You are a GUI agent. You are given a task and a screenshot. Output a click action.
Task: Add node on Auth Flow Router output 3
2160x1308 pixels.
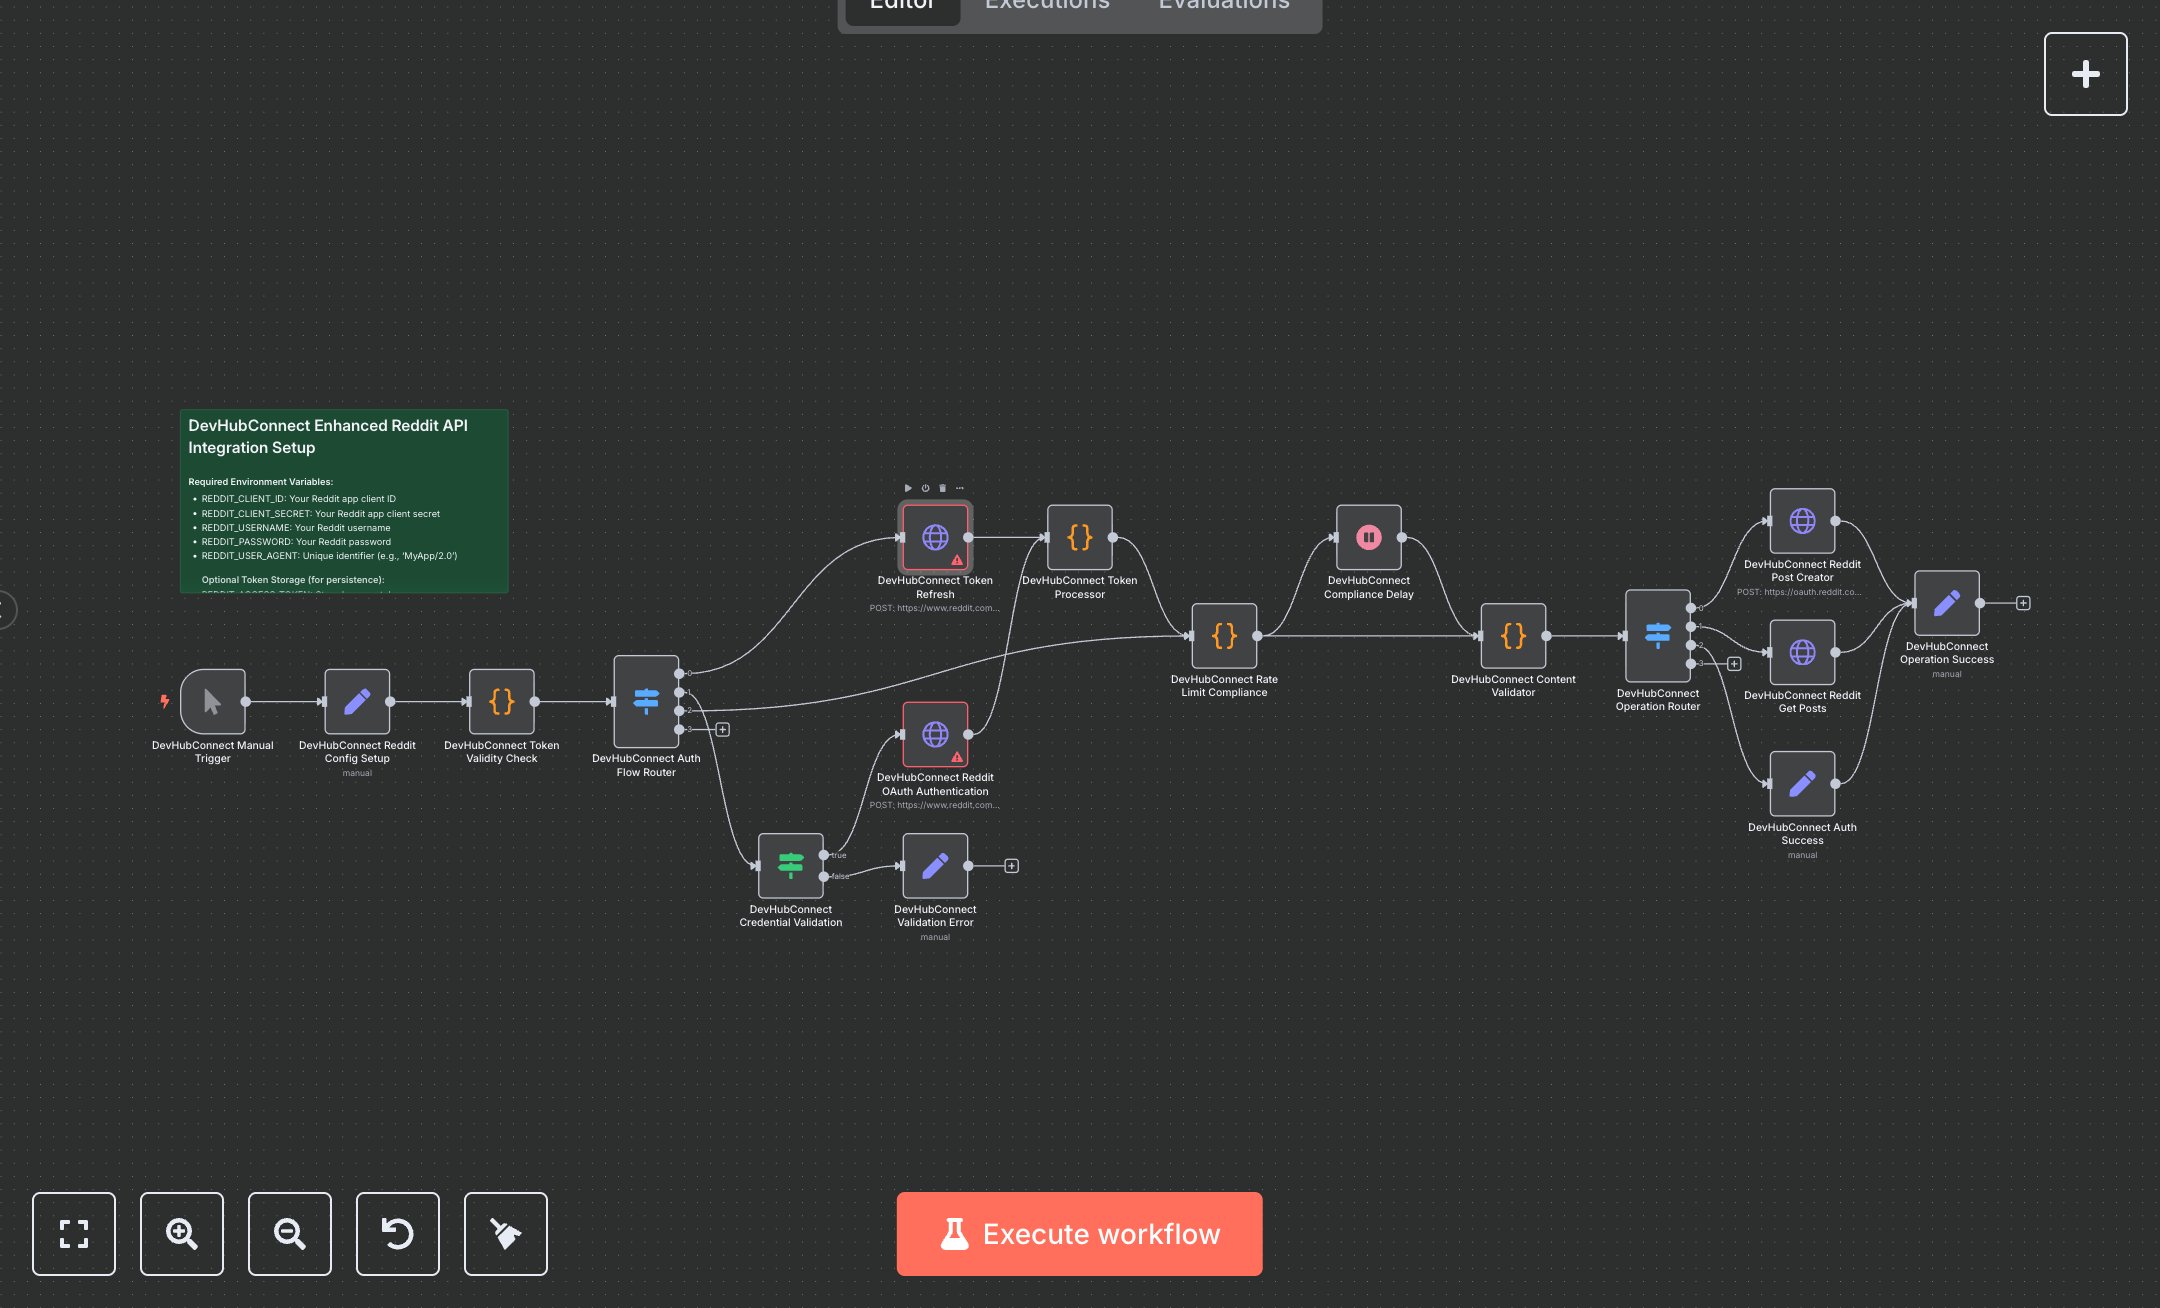point(723,729)
